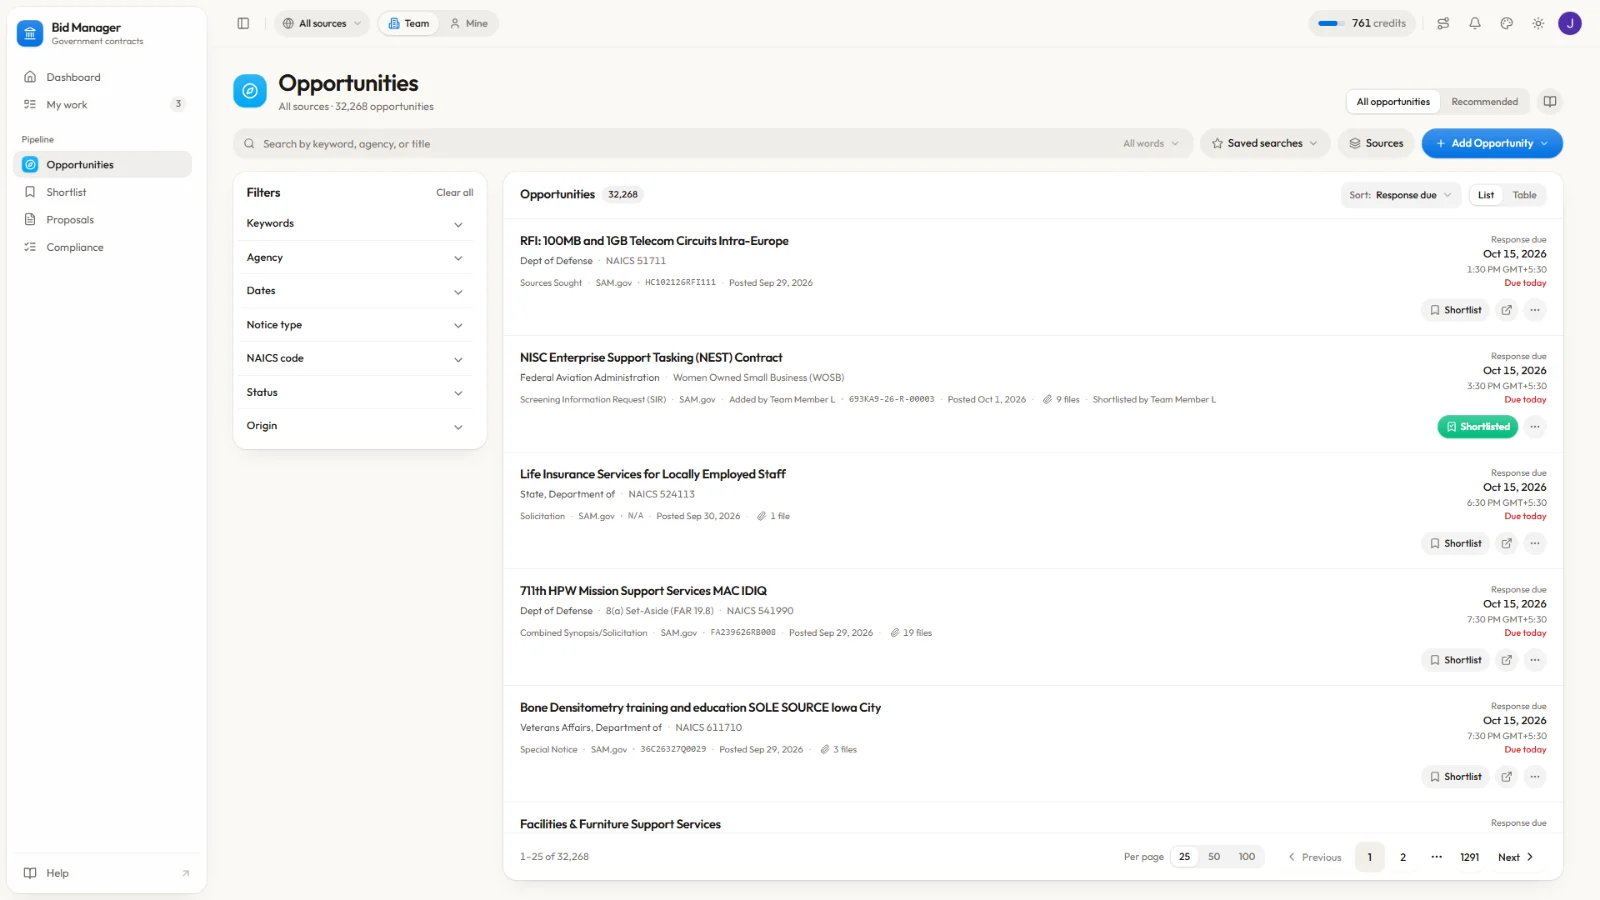Toggle the light theme sun icon
This screenshot has height=900, width=1600.
[x=1538, y=23]
